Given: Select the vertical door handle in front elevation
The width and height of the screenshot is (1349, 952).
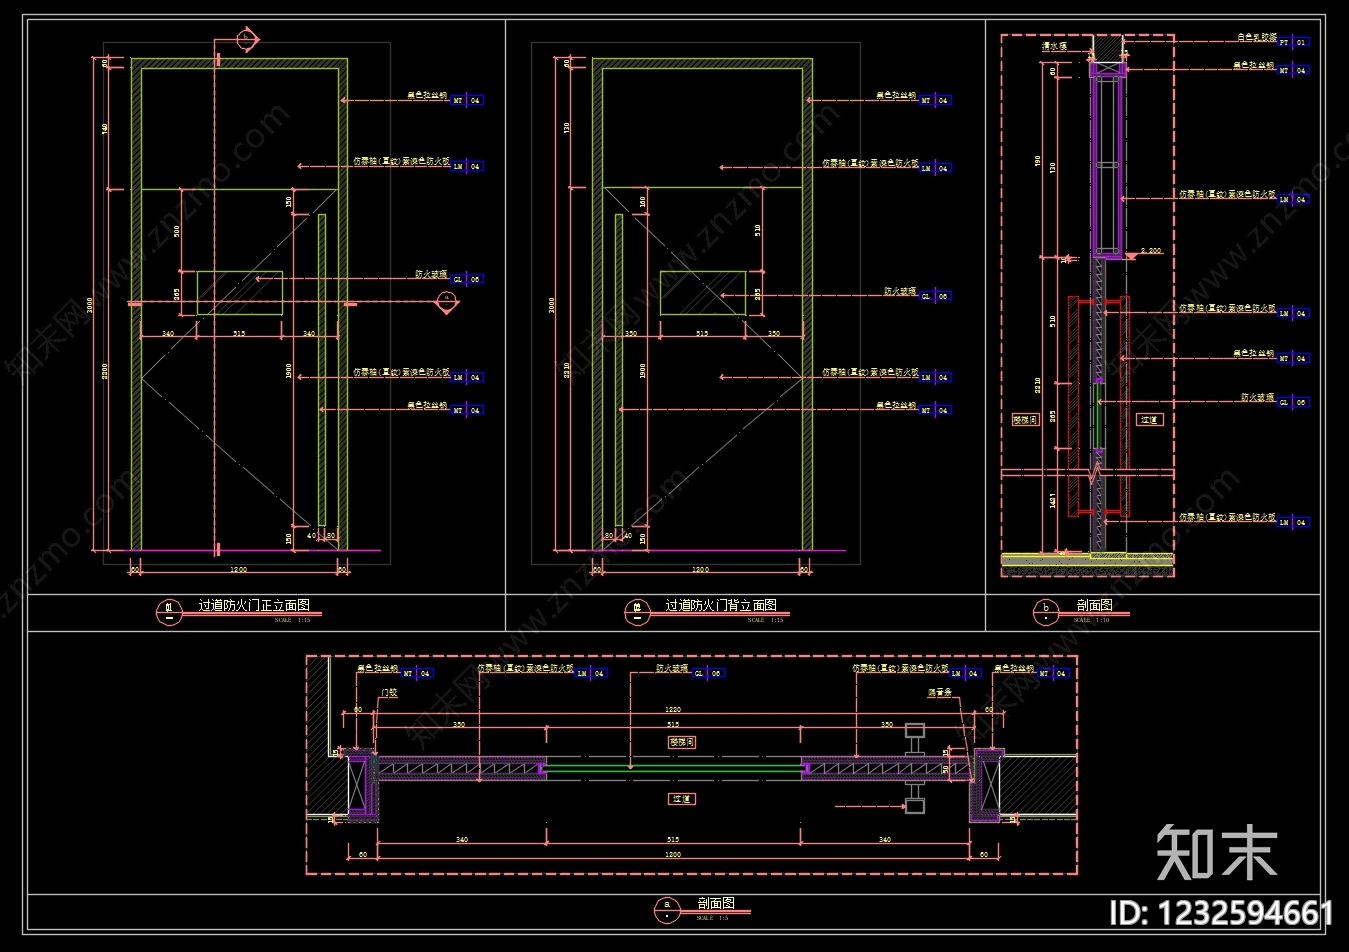Looking at the screenshot, I should (322, 370).
